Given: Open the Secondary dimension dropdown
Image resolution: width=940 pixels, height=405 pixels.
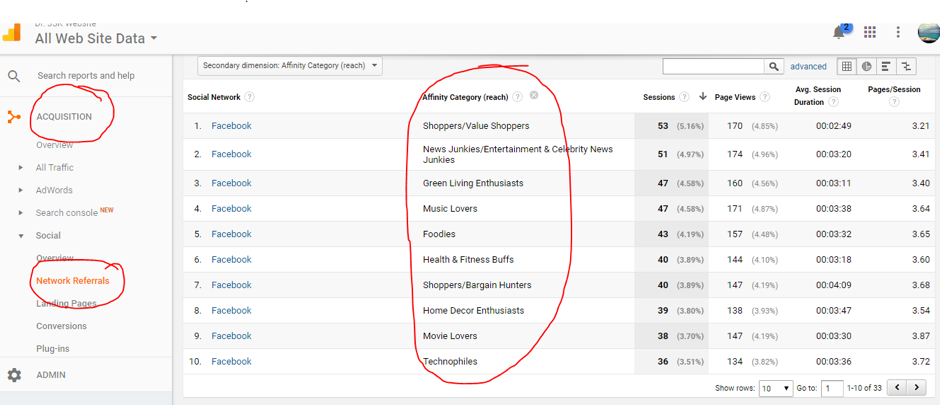Looking at the screenshot, I should pyautogui.click(x=290, y=66).
